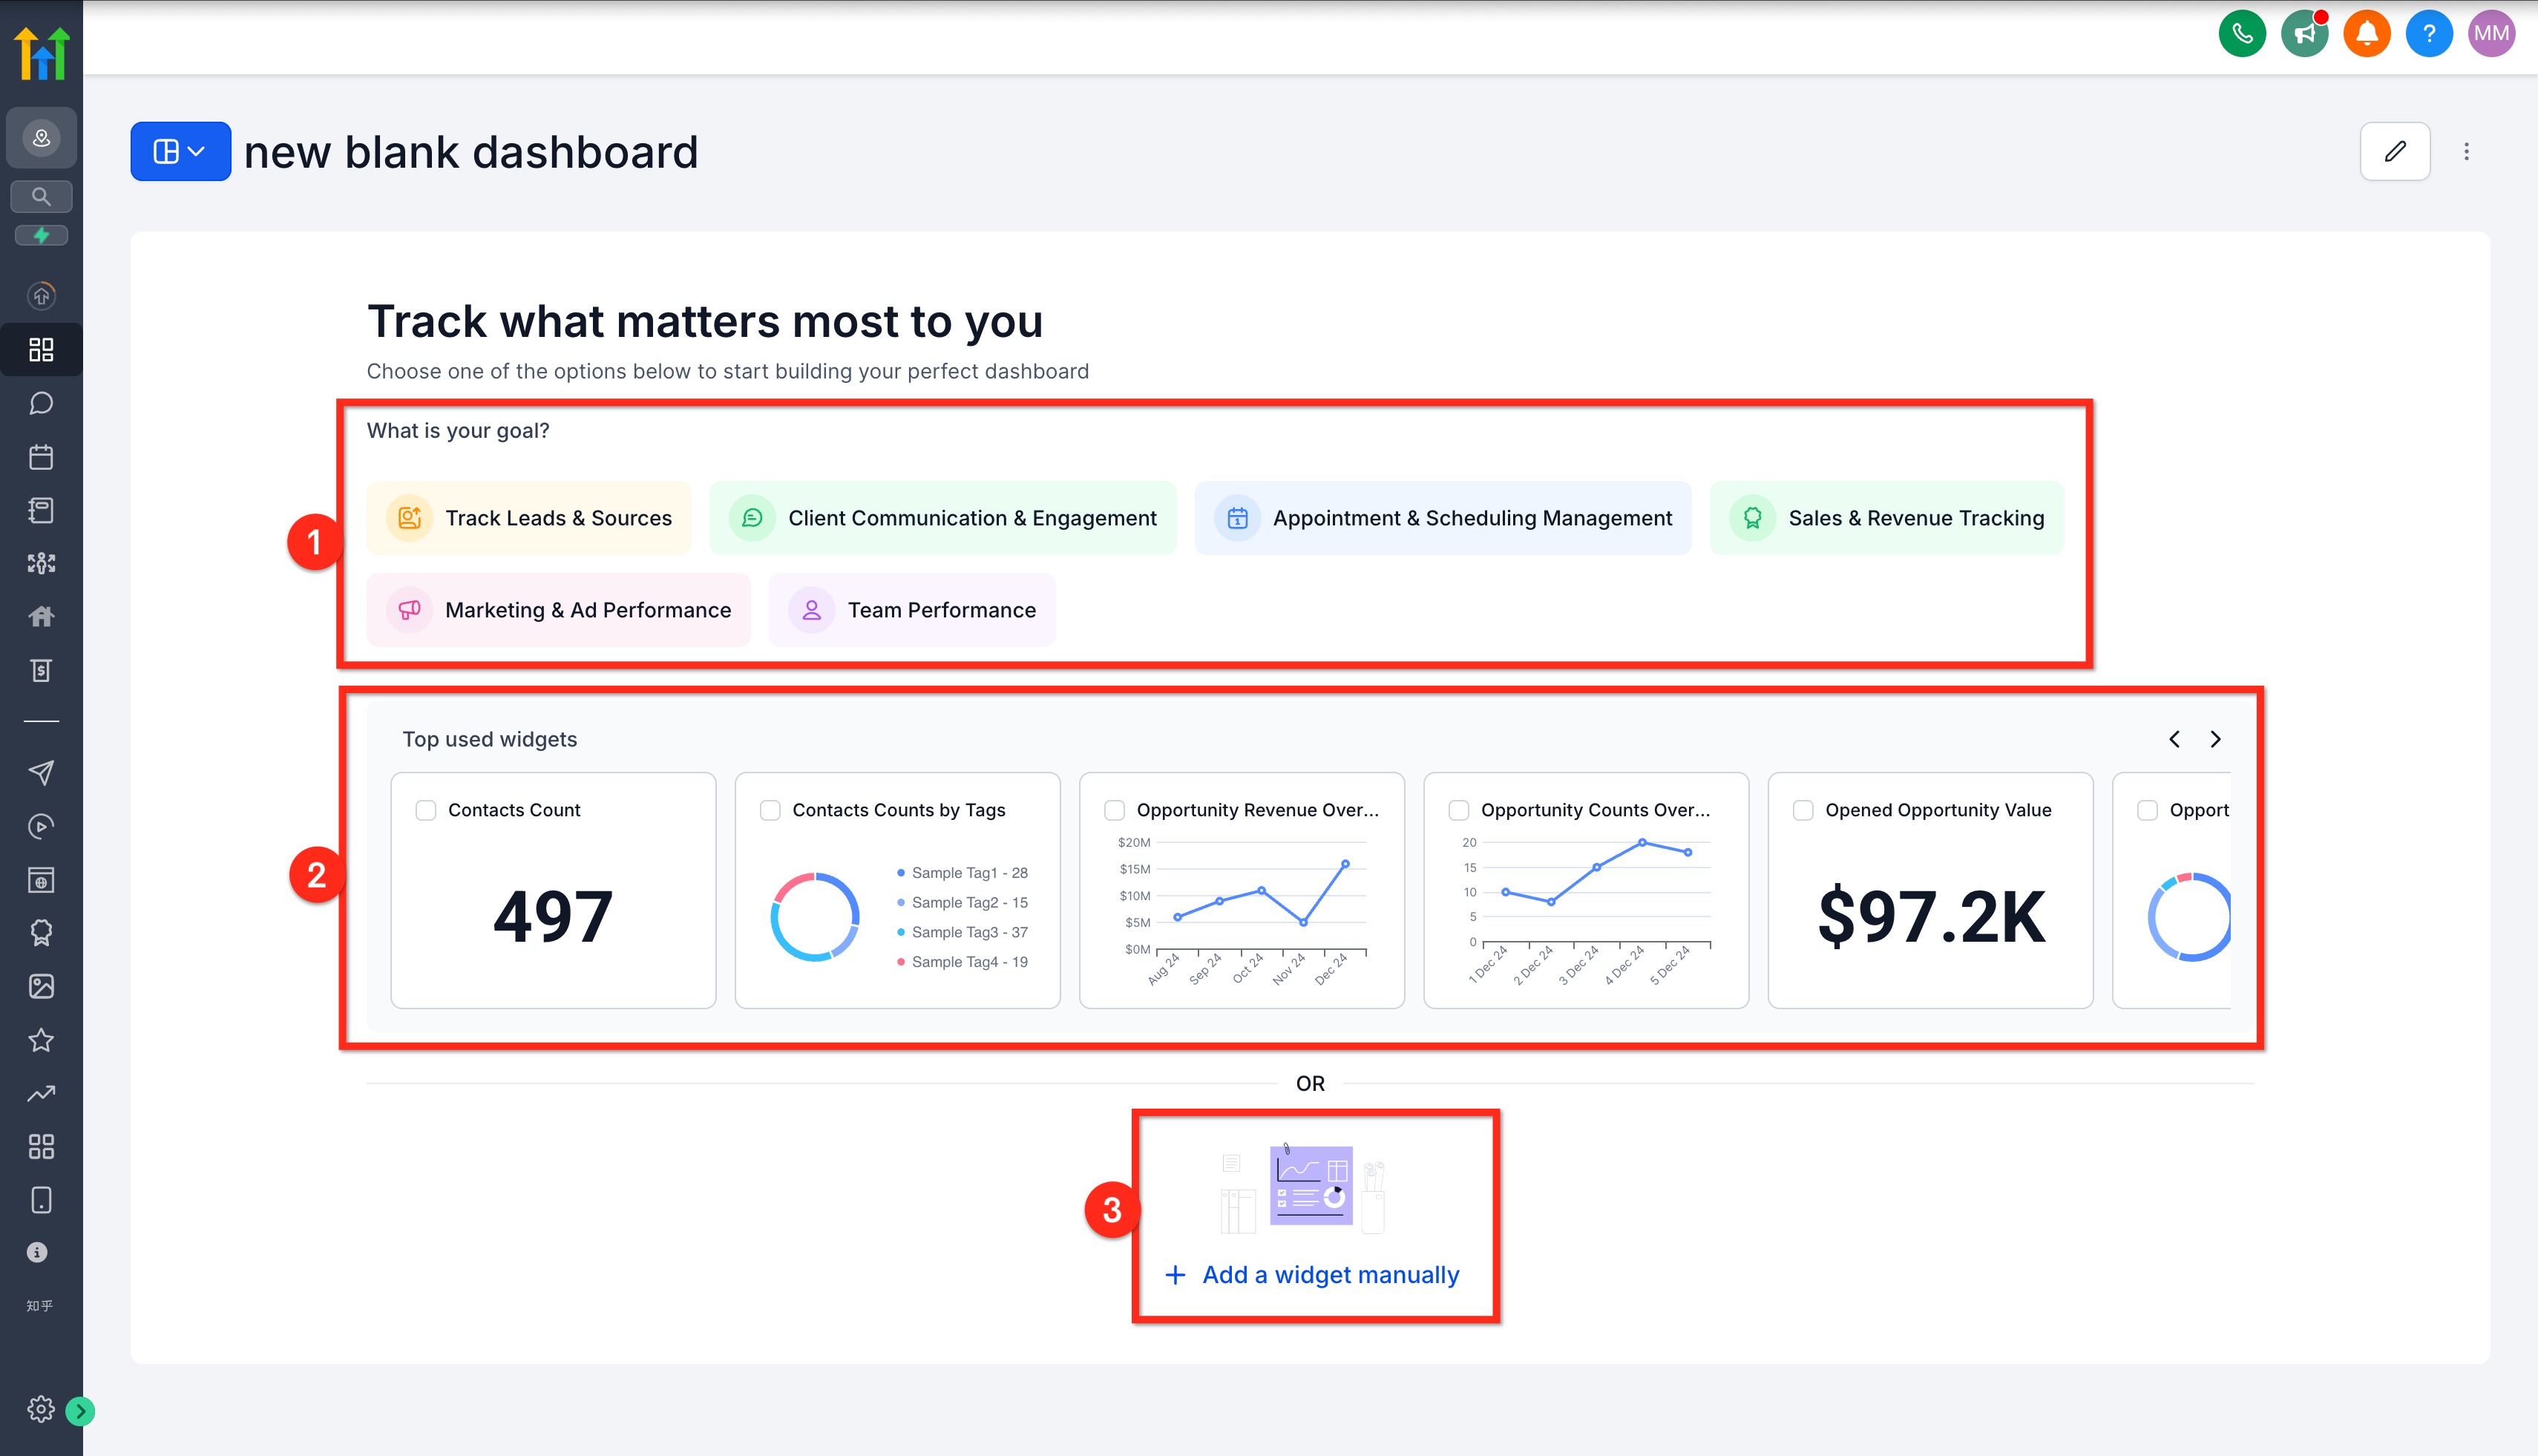Open the megaphone announcements icon
Screen dimensions: 2538x1456
(2304, 34)
